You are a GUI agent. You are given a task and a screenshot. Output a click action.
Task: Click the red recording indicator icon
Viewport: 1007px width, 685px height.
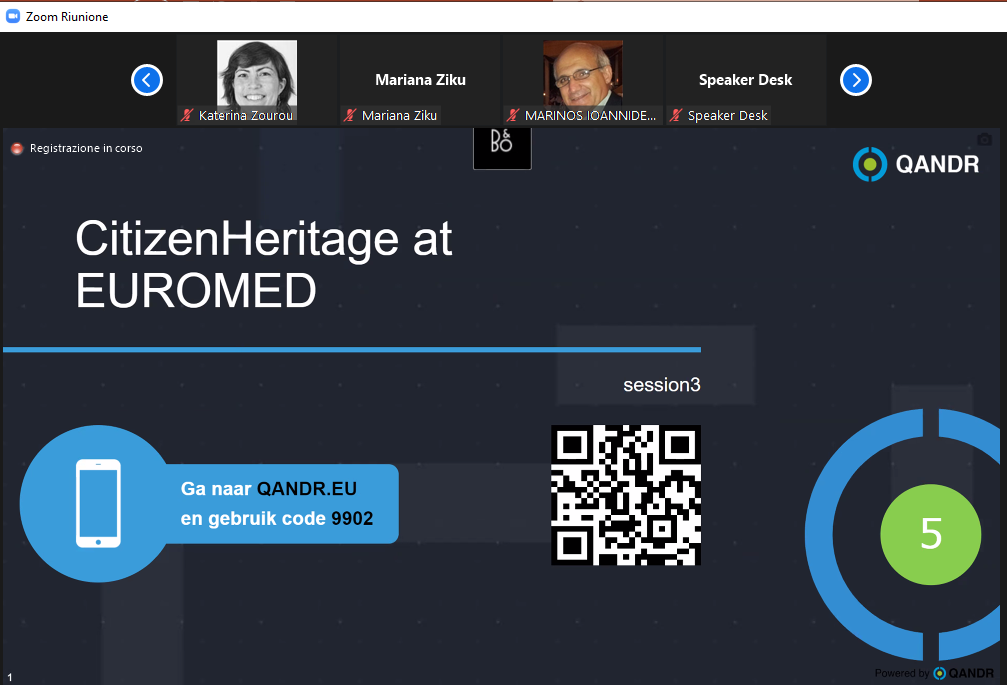click(x=17, y=148)
